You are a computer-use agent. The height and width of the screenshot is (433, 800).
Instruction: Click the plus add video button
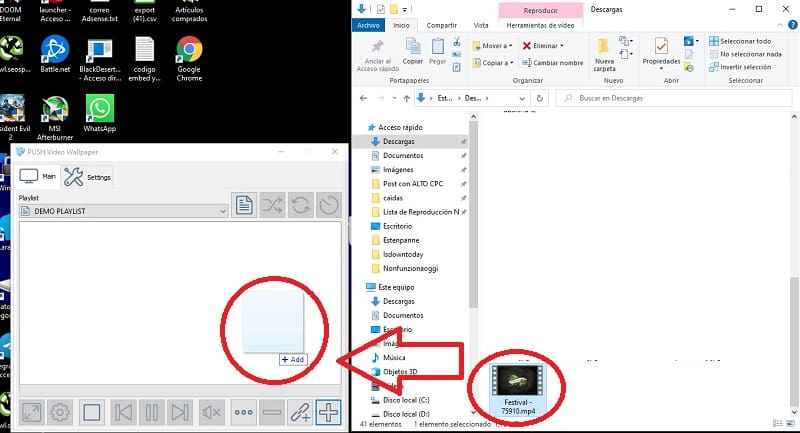point(329,412)
